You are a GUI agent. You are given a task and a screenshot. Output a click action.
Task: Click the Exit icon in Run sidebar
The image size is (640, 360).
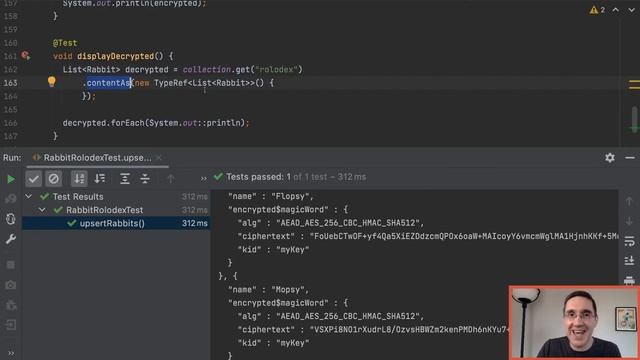click(x=11, y=325)
